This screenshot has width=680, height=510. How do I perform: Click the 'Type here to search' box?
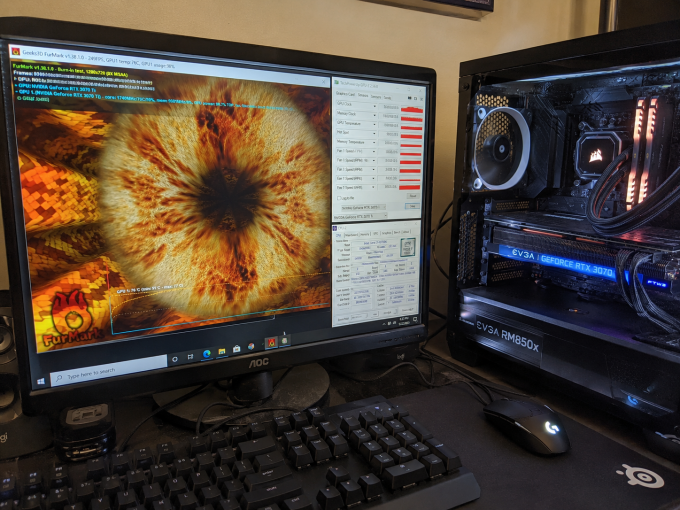pos(108,373)
